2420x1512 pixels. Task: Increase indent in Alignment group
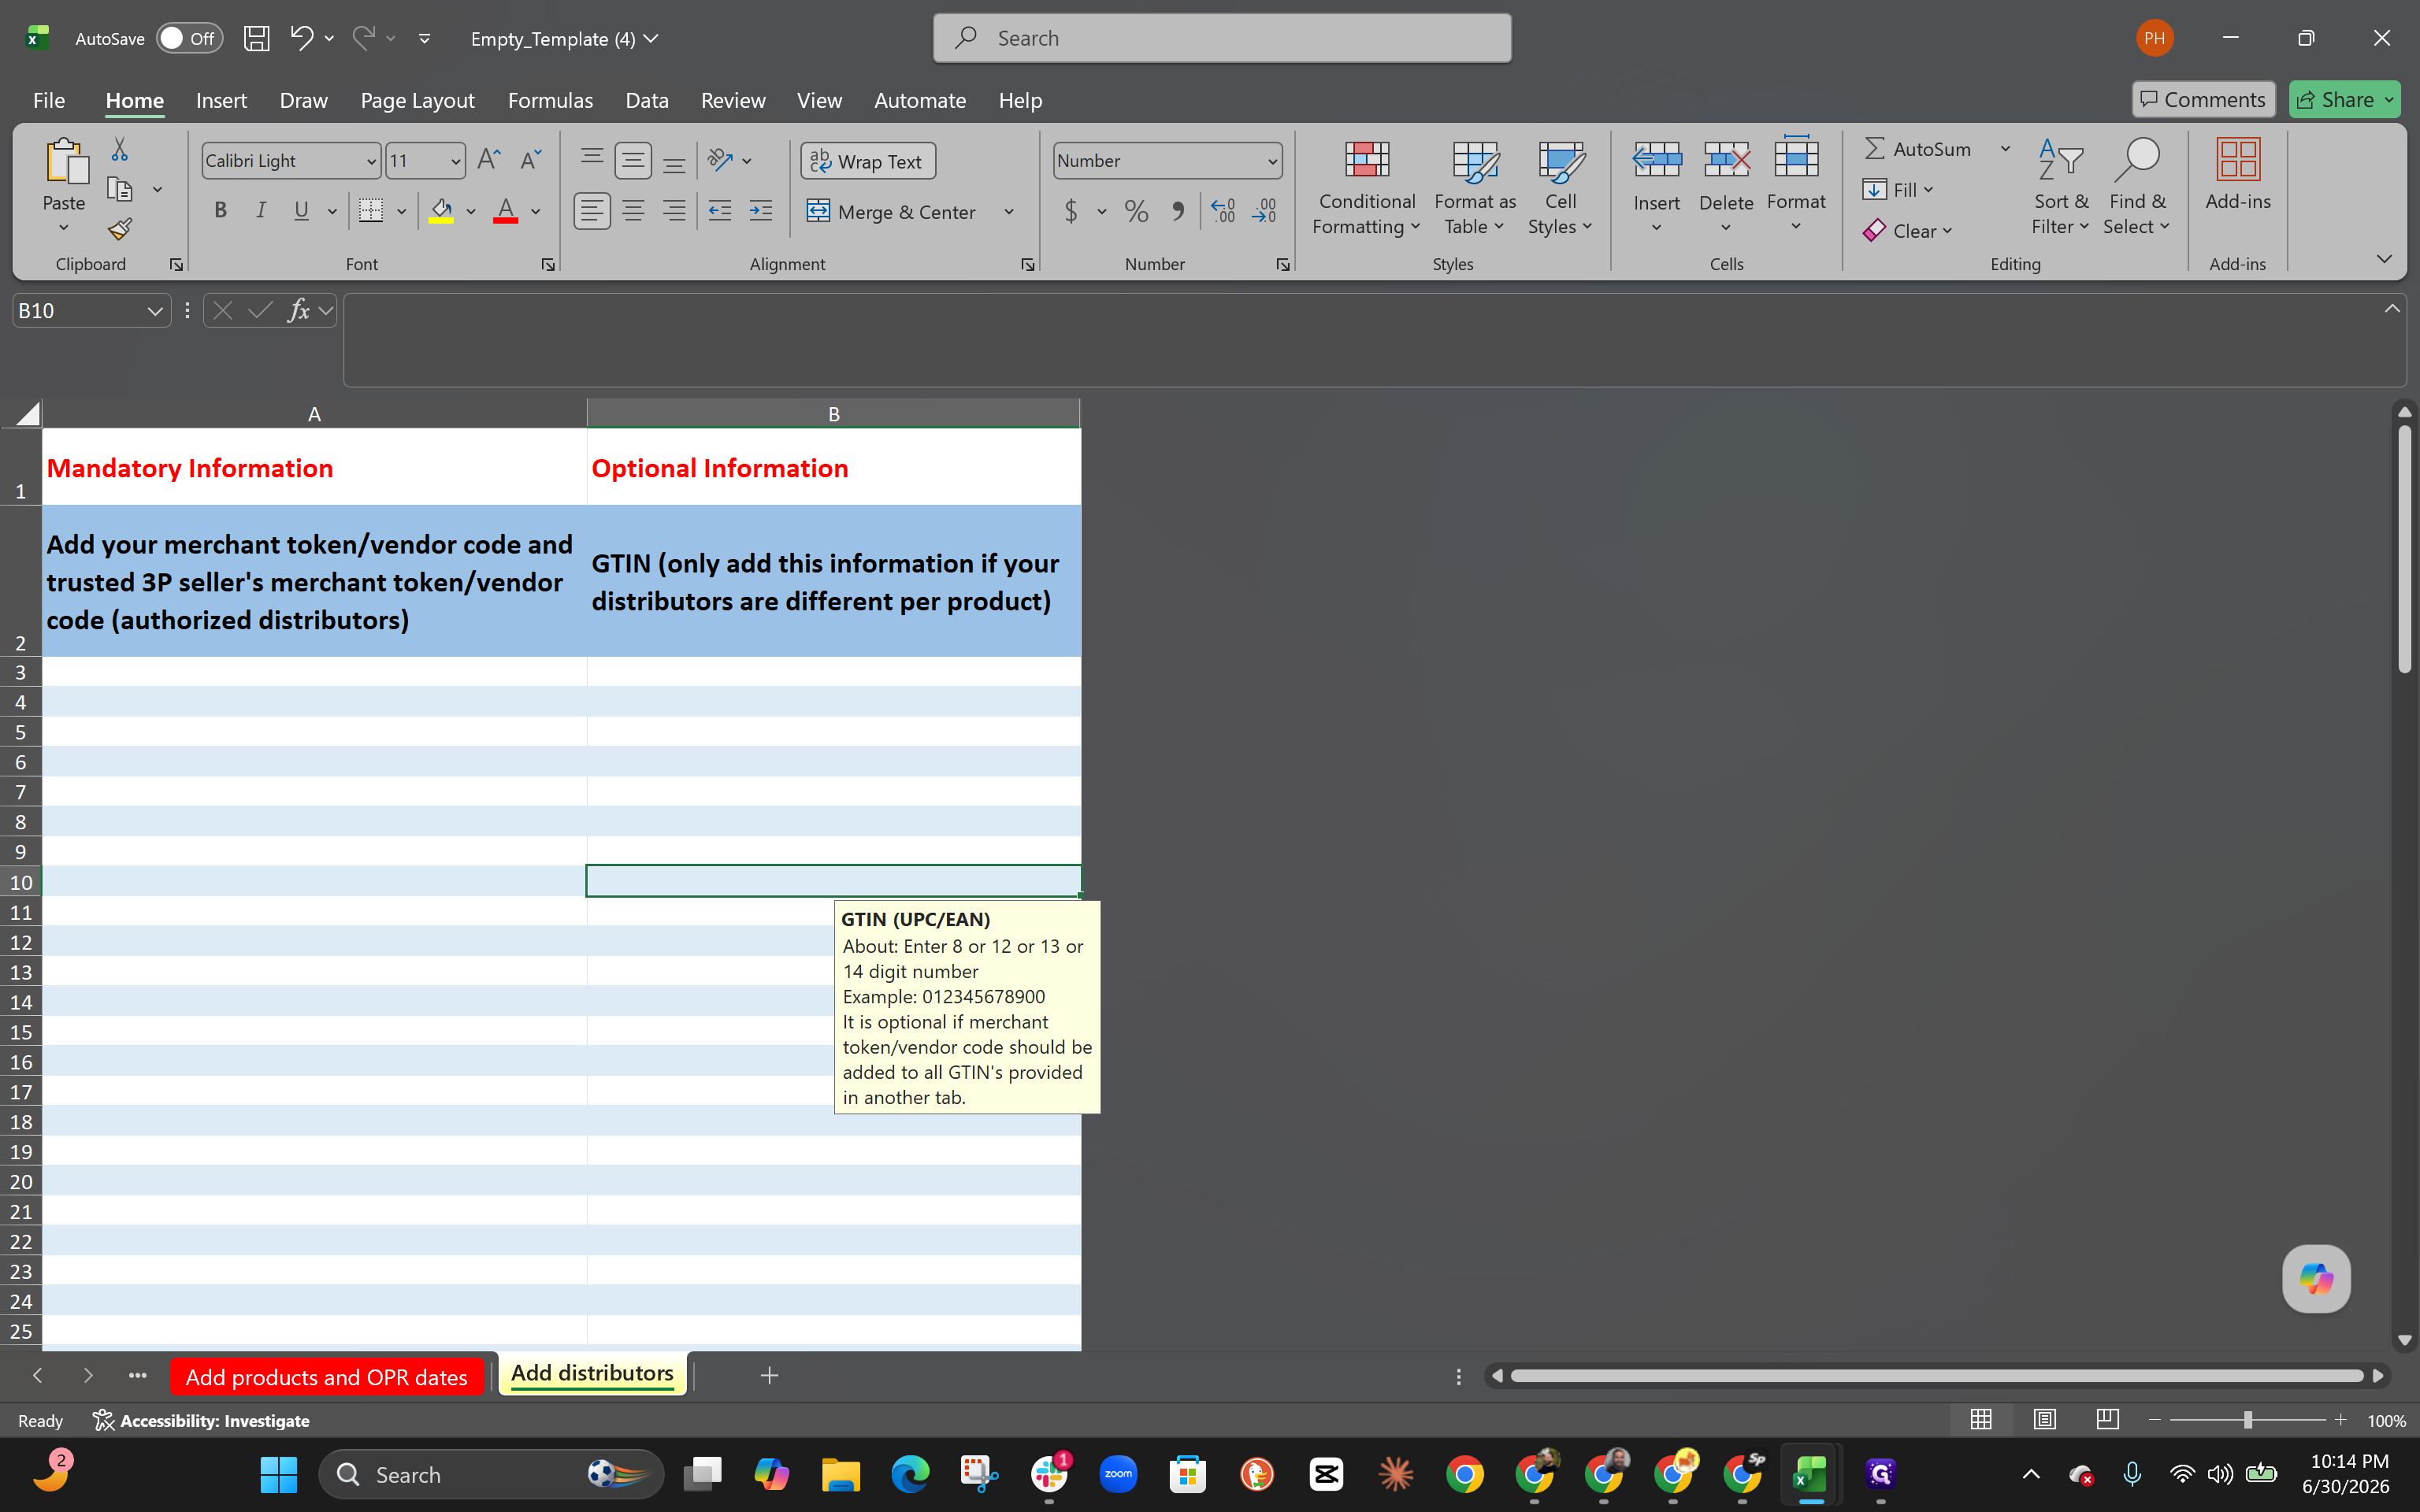761,211
